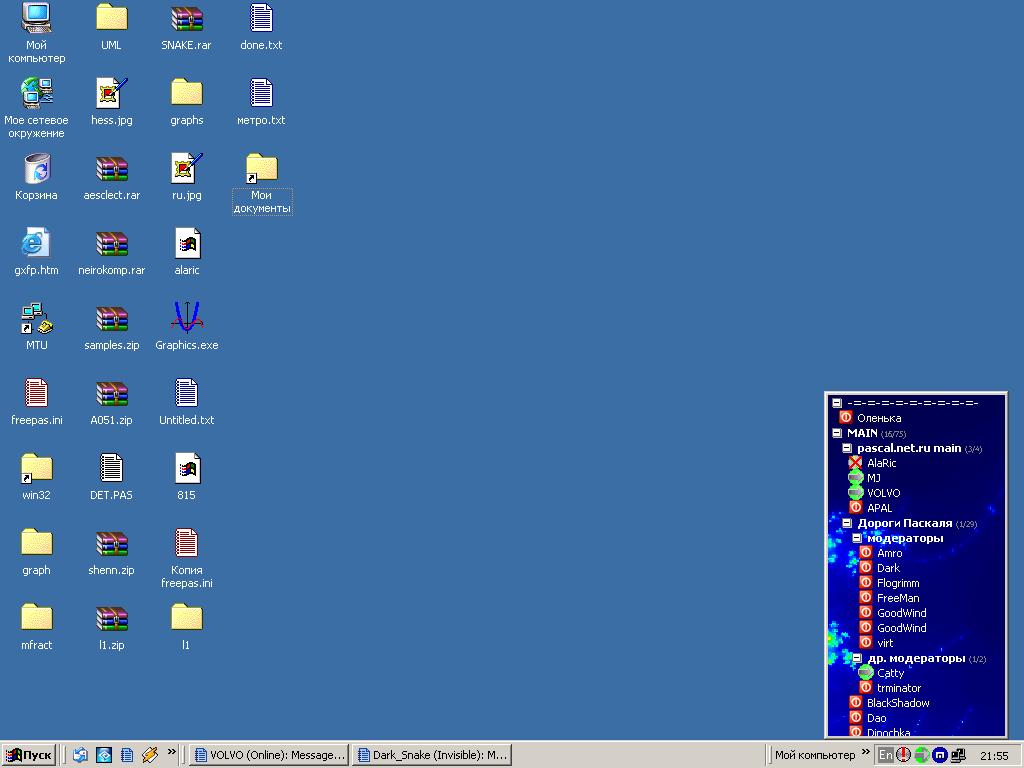
Task: Click the En language indicator in tray
Action: coord(886,755)
